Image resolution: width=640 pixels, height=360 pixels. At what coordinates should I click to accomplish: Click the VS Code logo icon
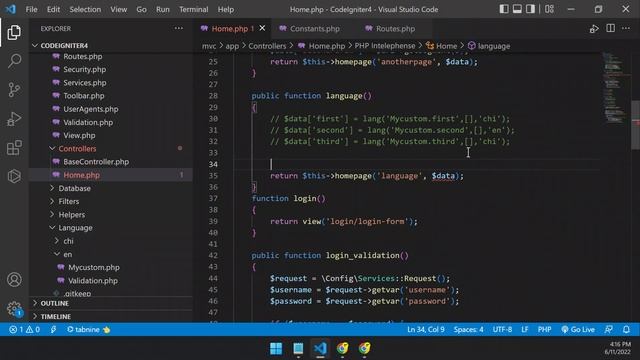click(x=11, y=9)
